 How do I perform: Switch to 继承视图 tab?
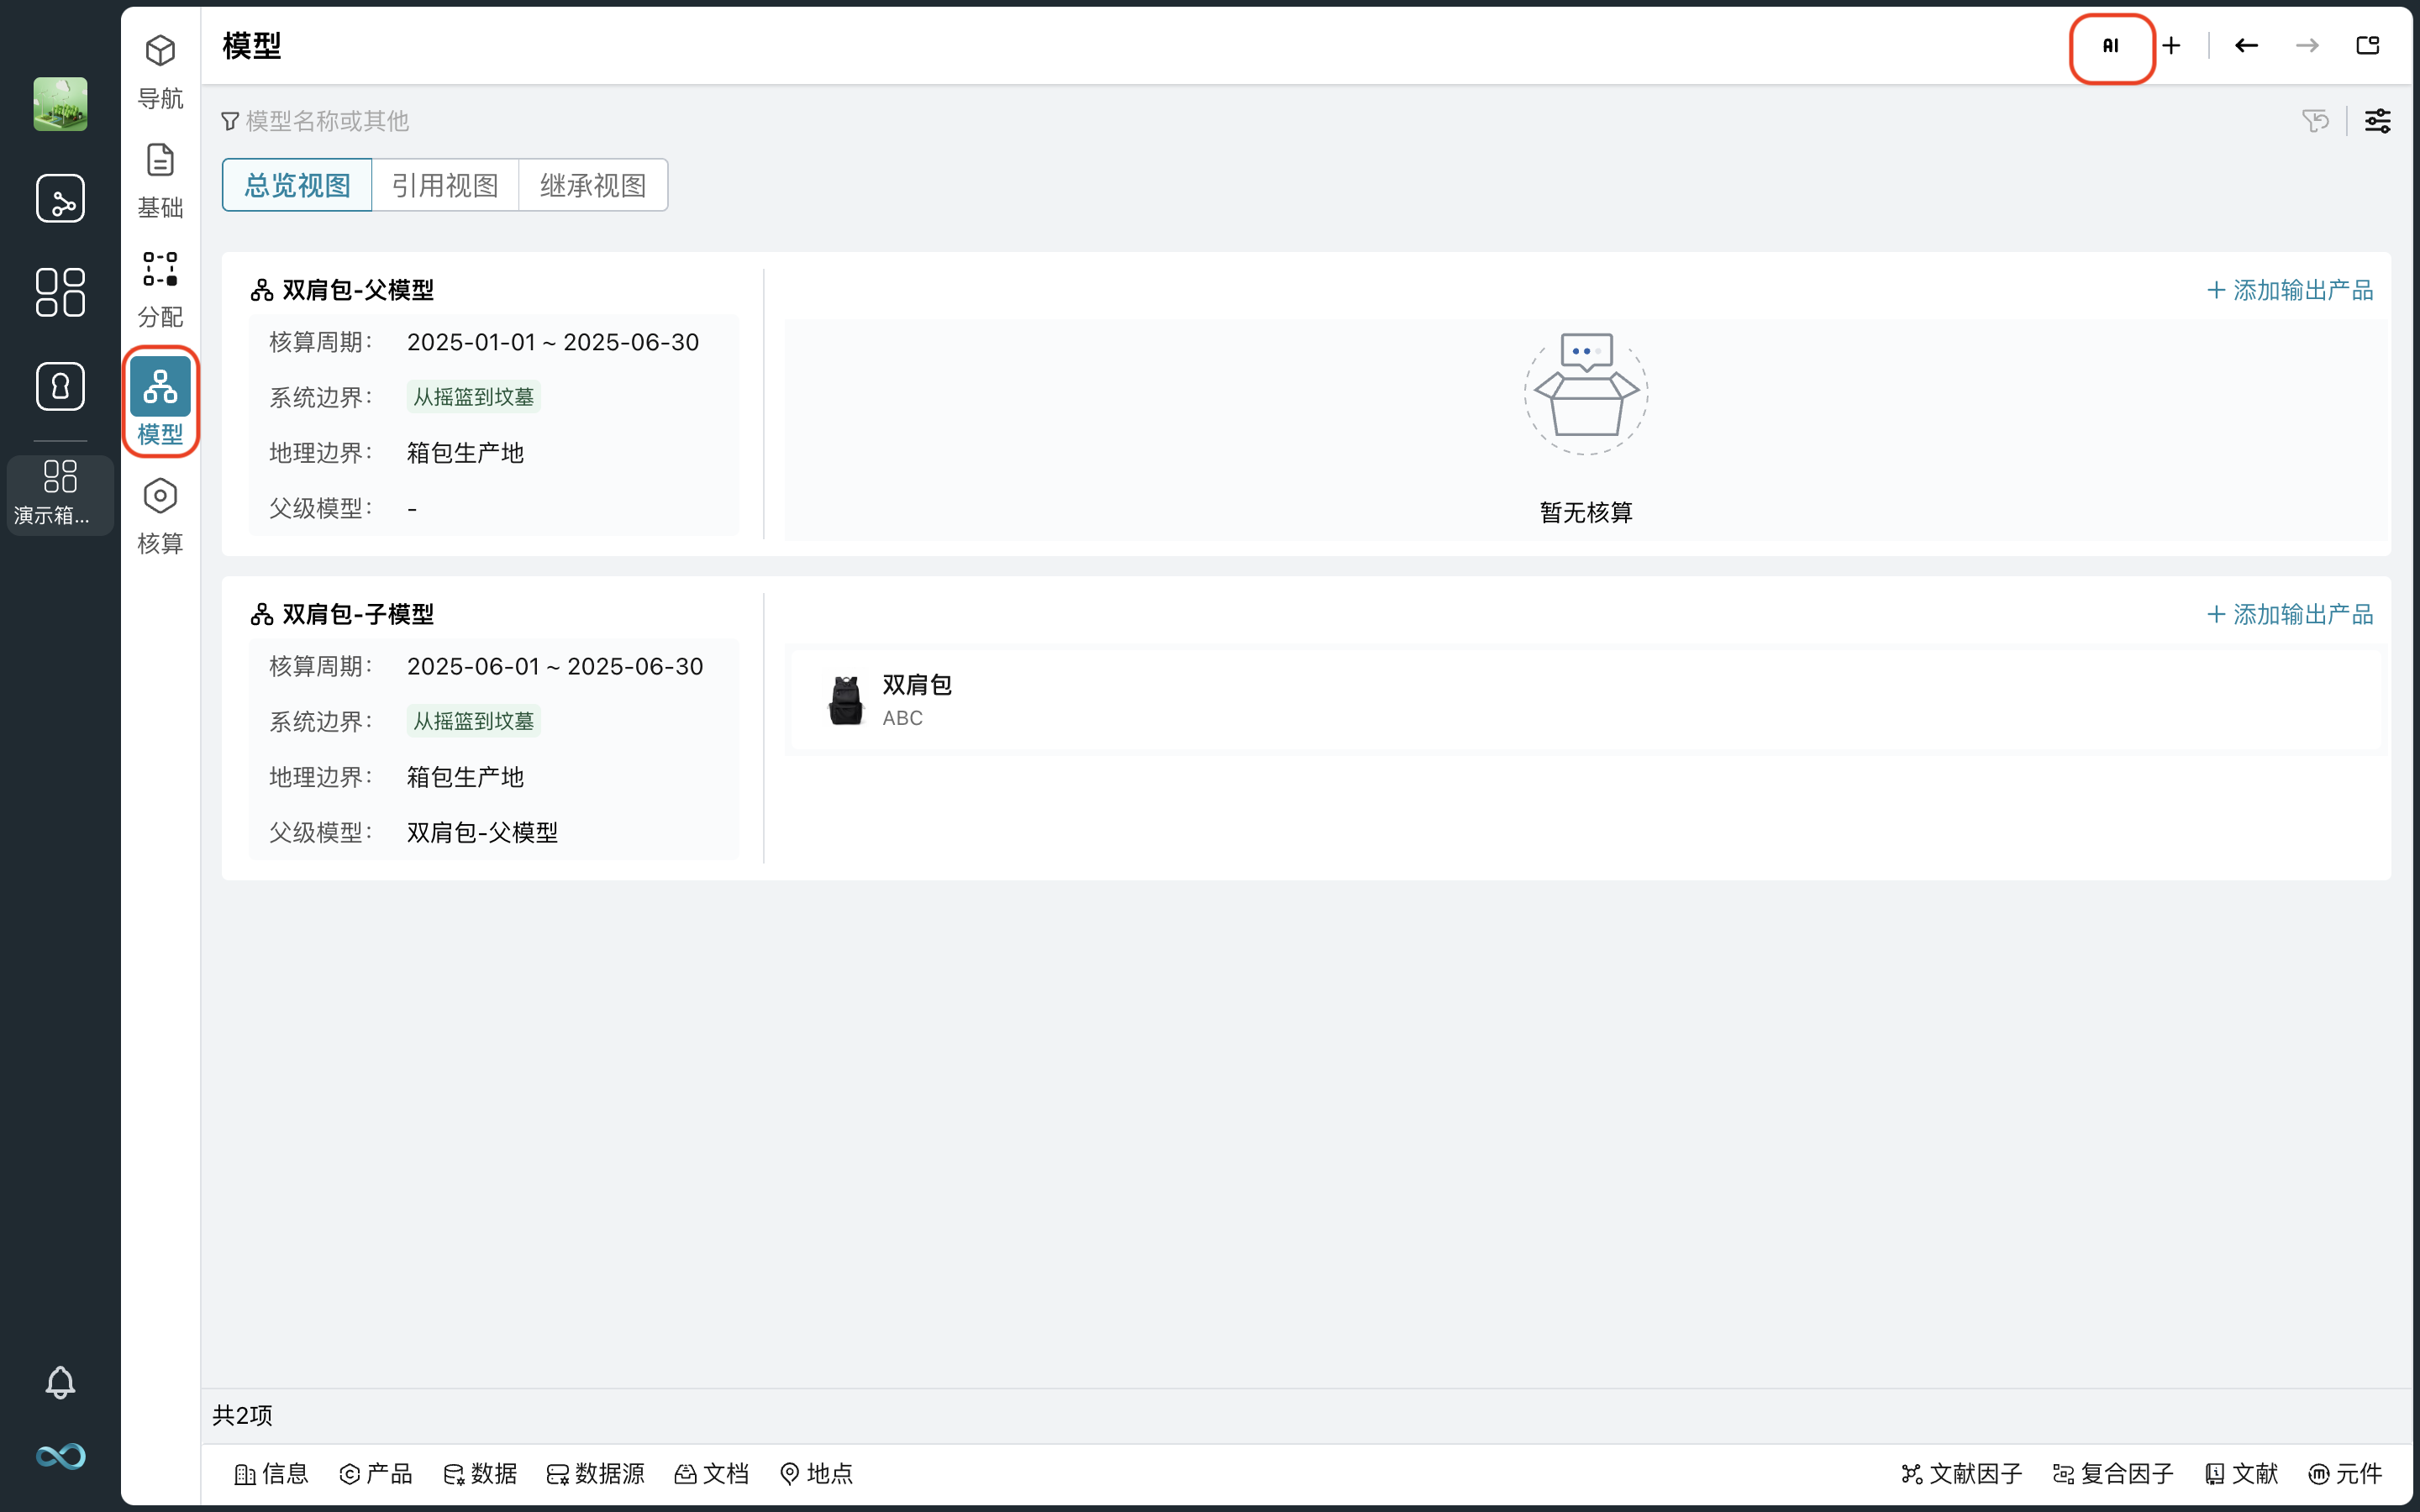click(x=593, y=185)
